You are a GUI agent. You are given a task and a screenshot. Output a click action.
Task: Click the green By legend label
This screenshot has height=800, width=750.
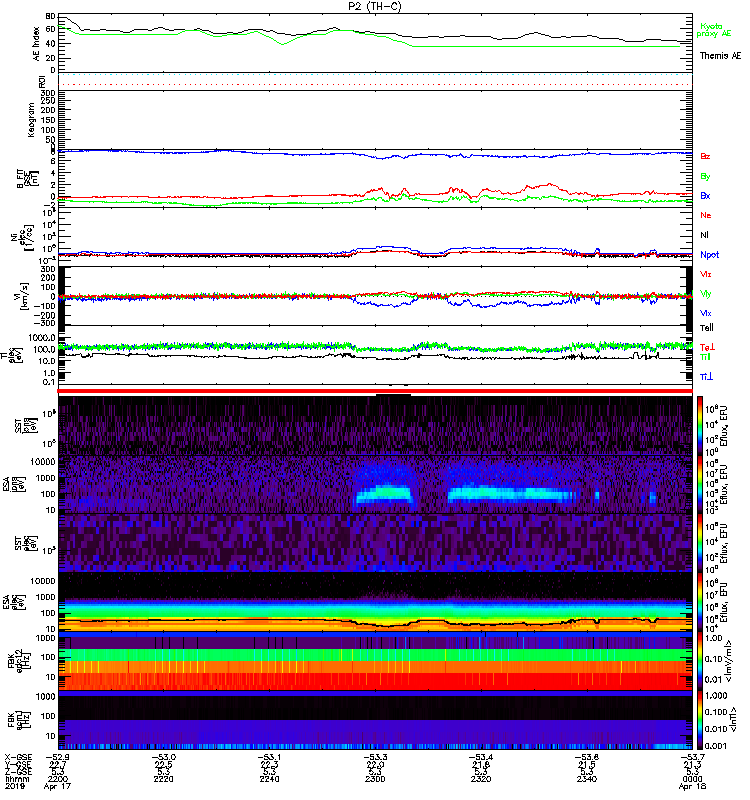pyautogui.click(x=705, y=177)
